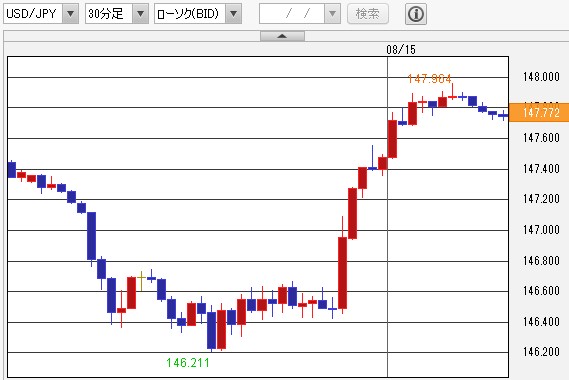Click the 147.400 price axis label

point(541,168)
